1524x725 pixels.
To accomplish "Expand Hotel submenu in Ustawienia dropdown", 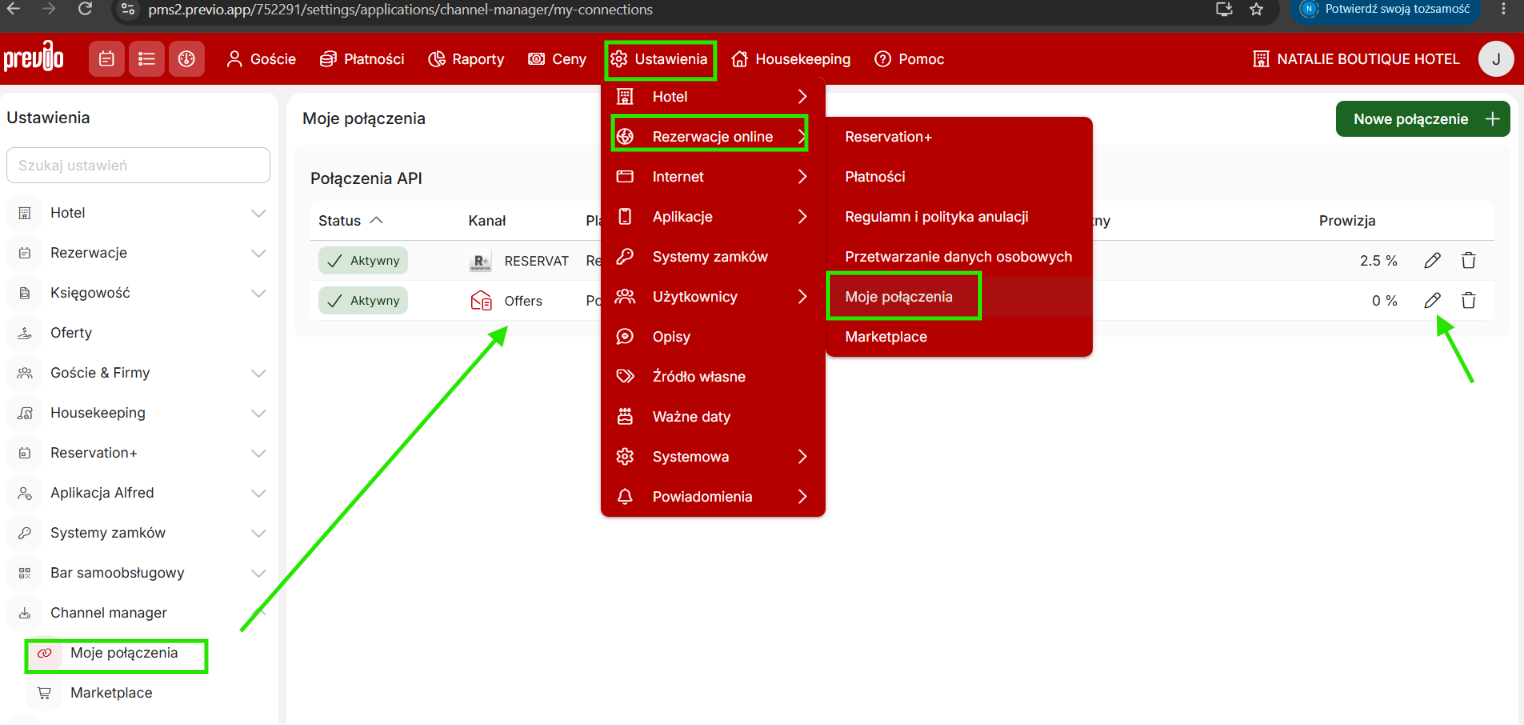I will pos(713,97).
